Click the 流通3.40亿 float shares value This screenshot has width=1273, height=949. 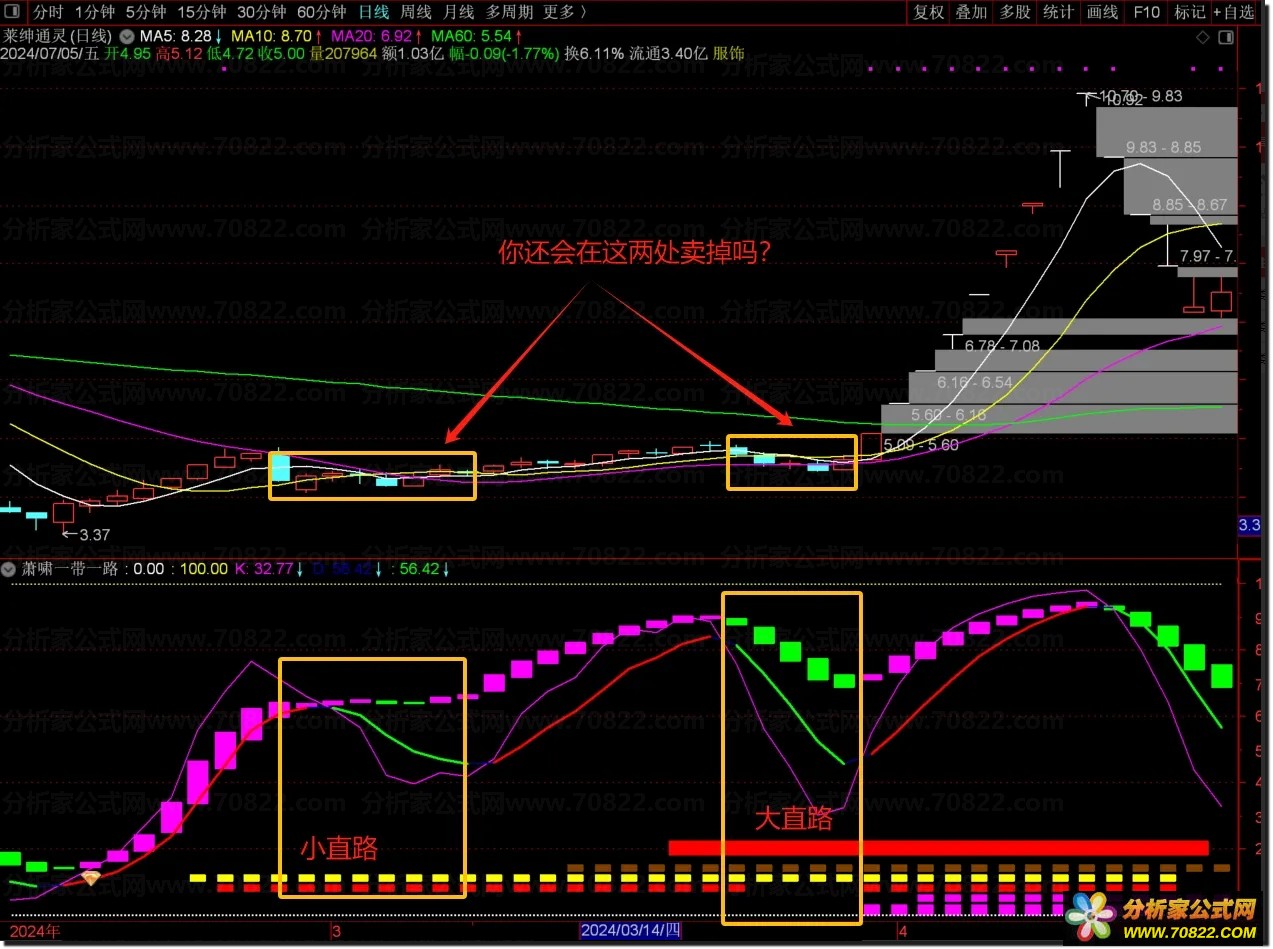668,54
